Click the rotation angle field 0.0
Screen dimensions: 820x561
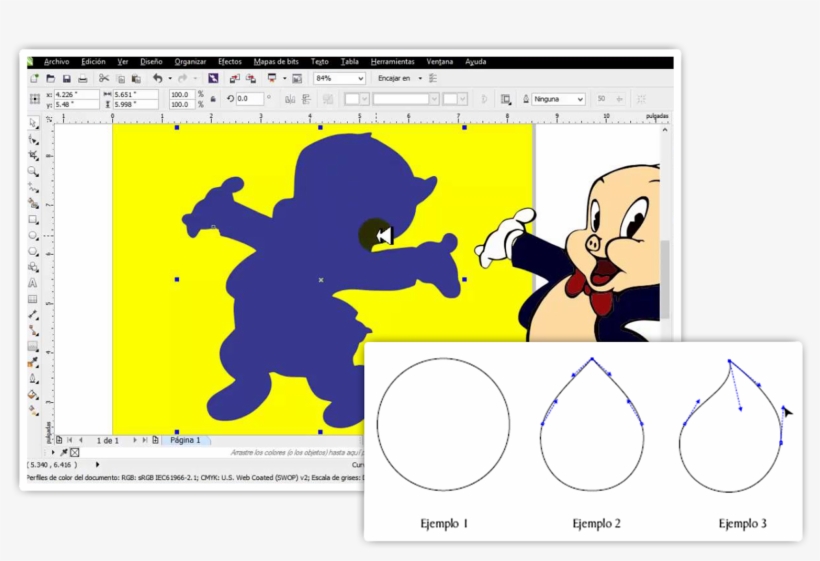[x=249, y=99]
